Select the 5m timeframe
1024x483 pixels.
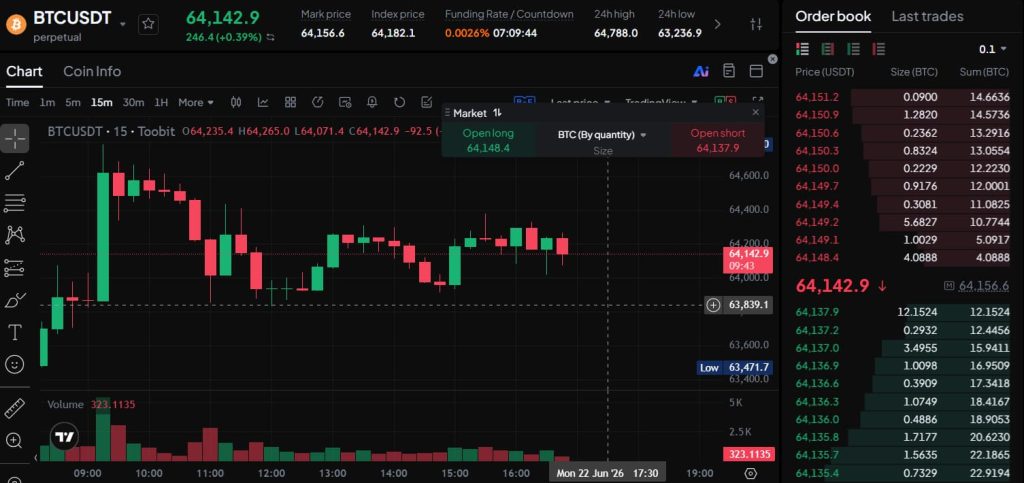click(73, 102)
